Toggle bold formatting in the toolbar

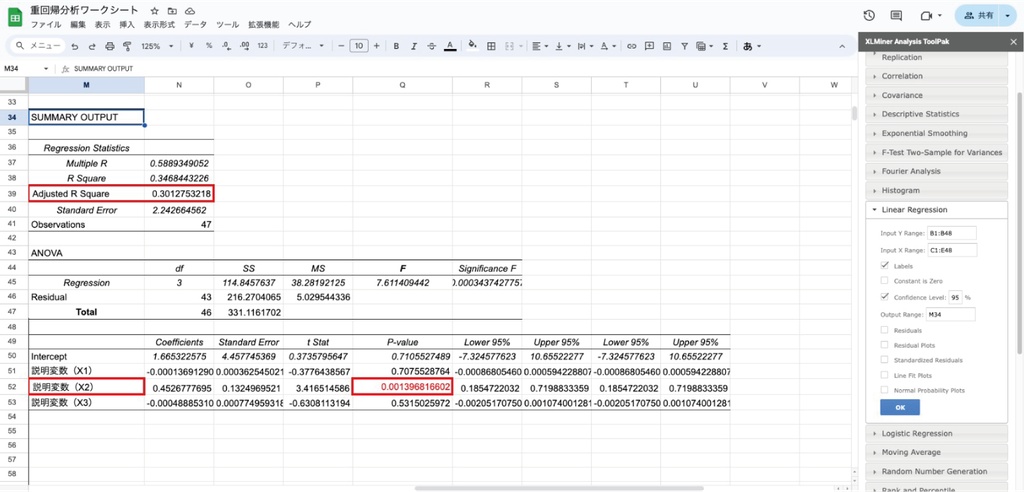(x=396, y=46)
